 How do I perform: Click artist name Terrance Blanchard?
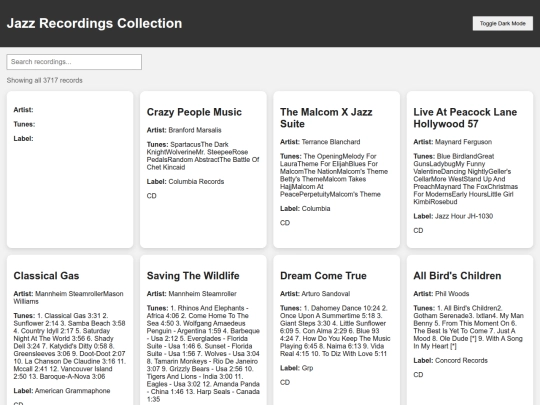(x=331, y=142)
